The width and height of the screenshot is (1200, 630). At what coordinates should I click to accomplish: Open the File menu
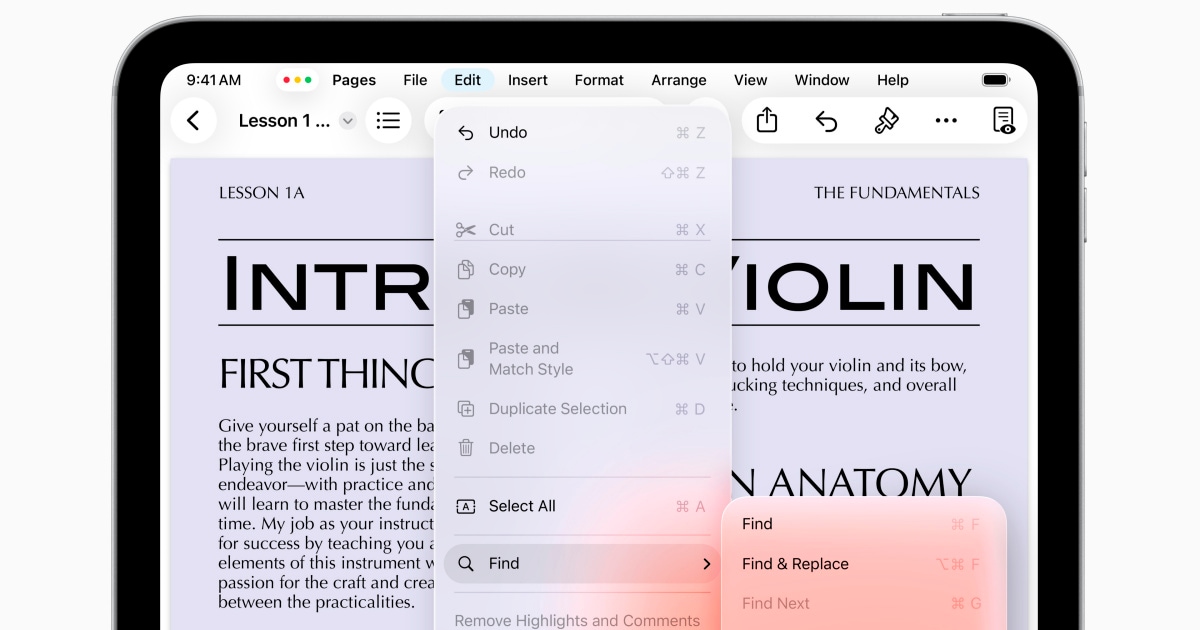tap(415, 80)
